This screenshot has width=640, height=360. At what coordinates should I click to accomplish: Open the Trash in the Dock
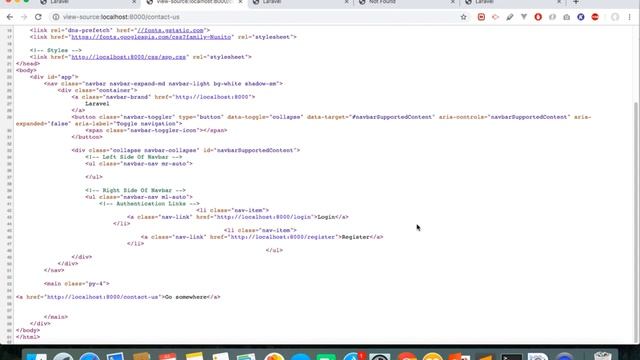pos(602,356)
